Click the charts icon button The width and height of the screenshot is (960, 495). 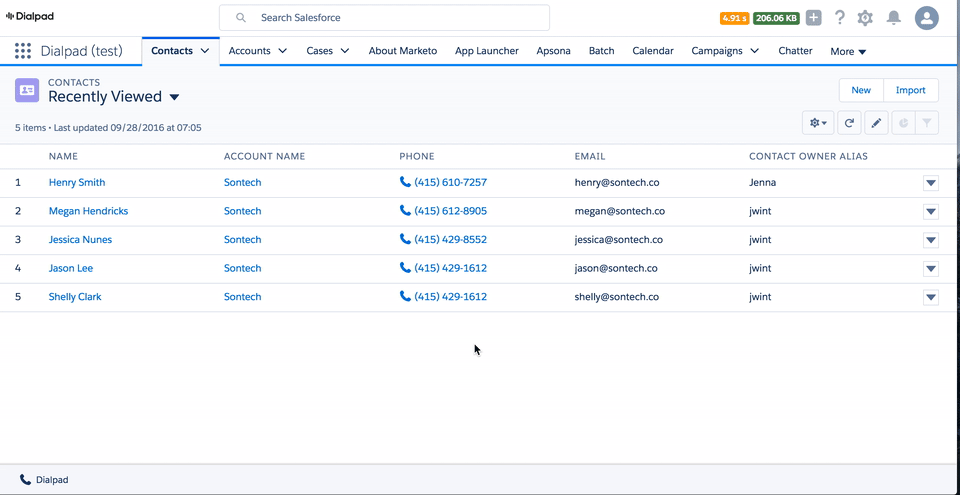pyautogui.click(x=903, y=123)
